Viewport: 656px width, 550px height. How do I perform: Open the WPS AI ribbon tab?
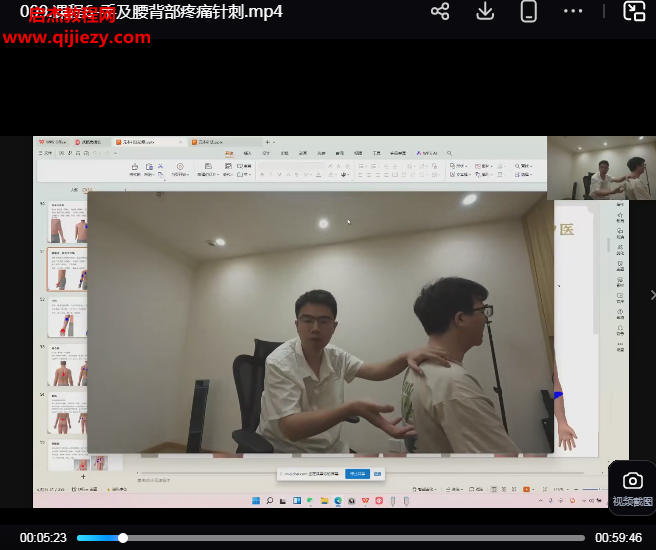[x=427, y=153]
